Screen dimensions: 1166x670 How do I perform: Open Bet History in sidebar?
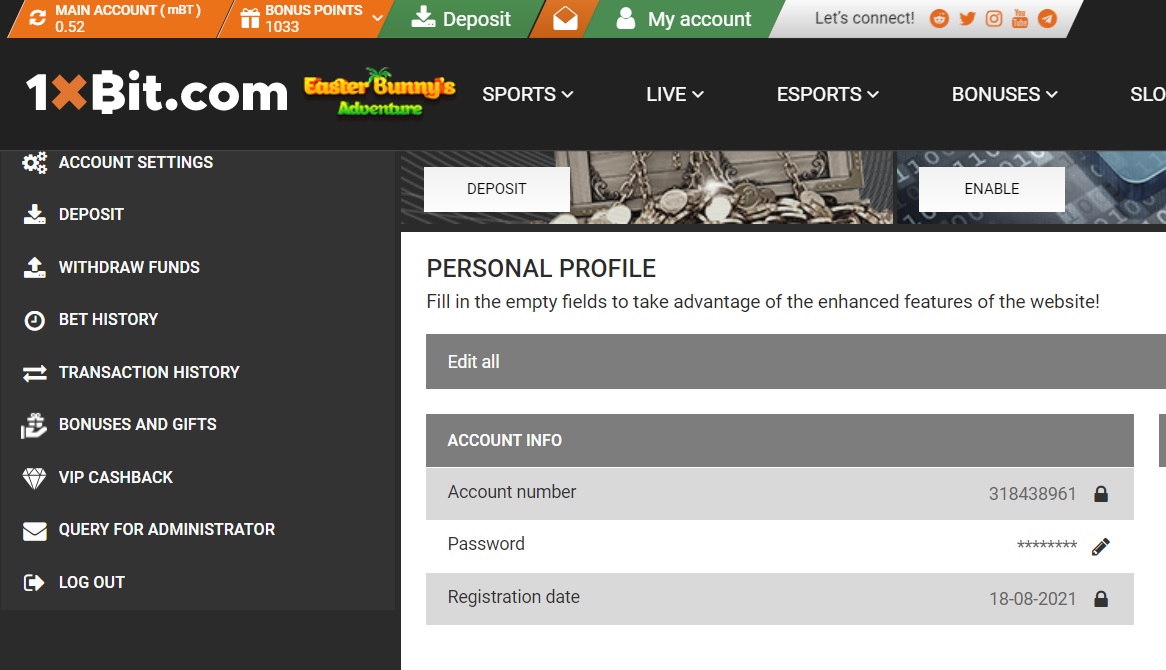coord(108,320)
